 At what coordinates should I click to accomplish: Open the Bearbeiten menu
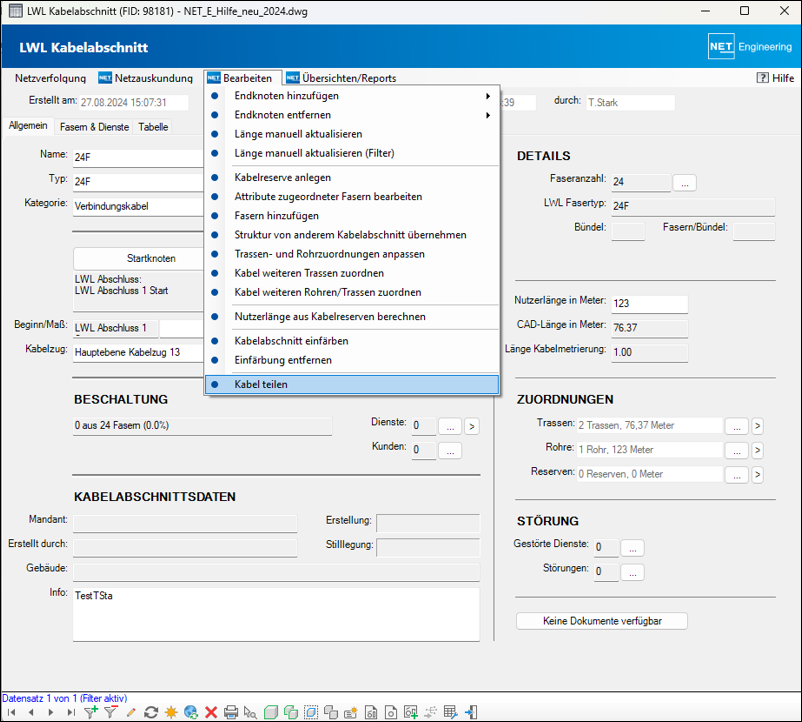[x=240, y=78]
